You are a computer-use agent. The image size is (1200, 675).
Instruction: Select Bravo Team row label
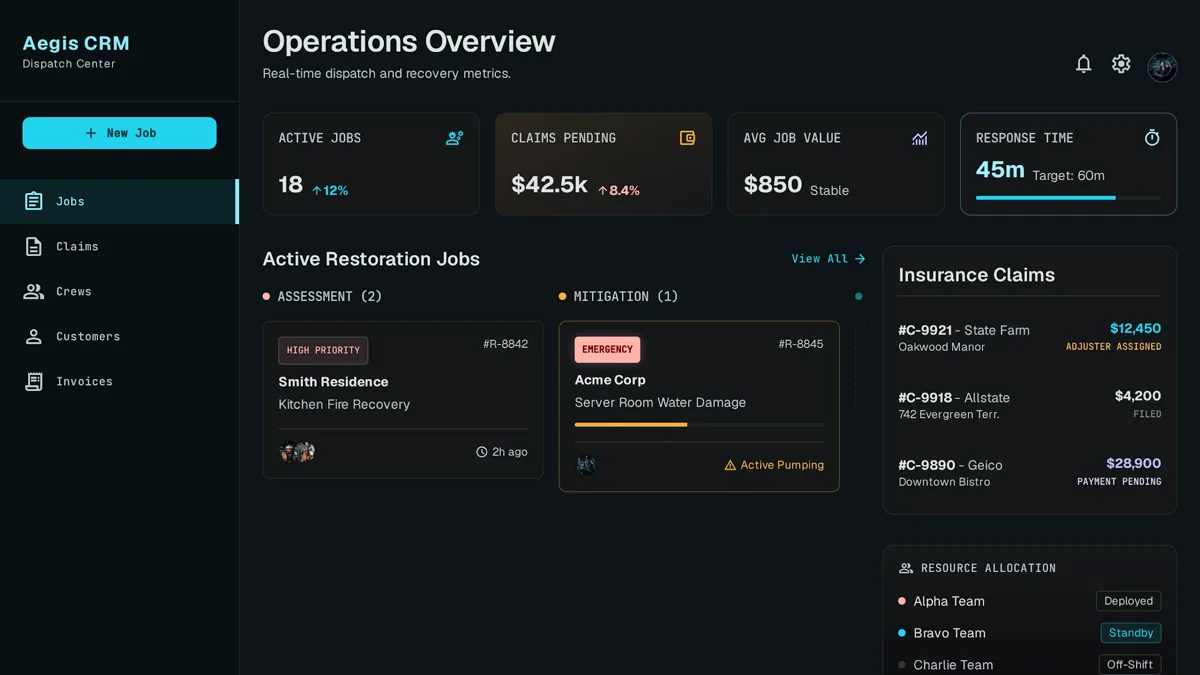(949, 633)
